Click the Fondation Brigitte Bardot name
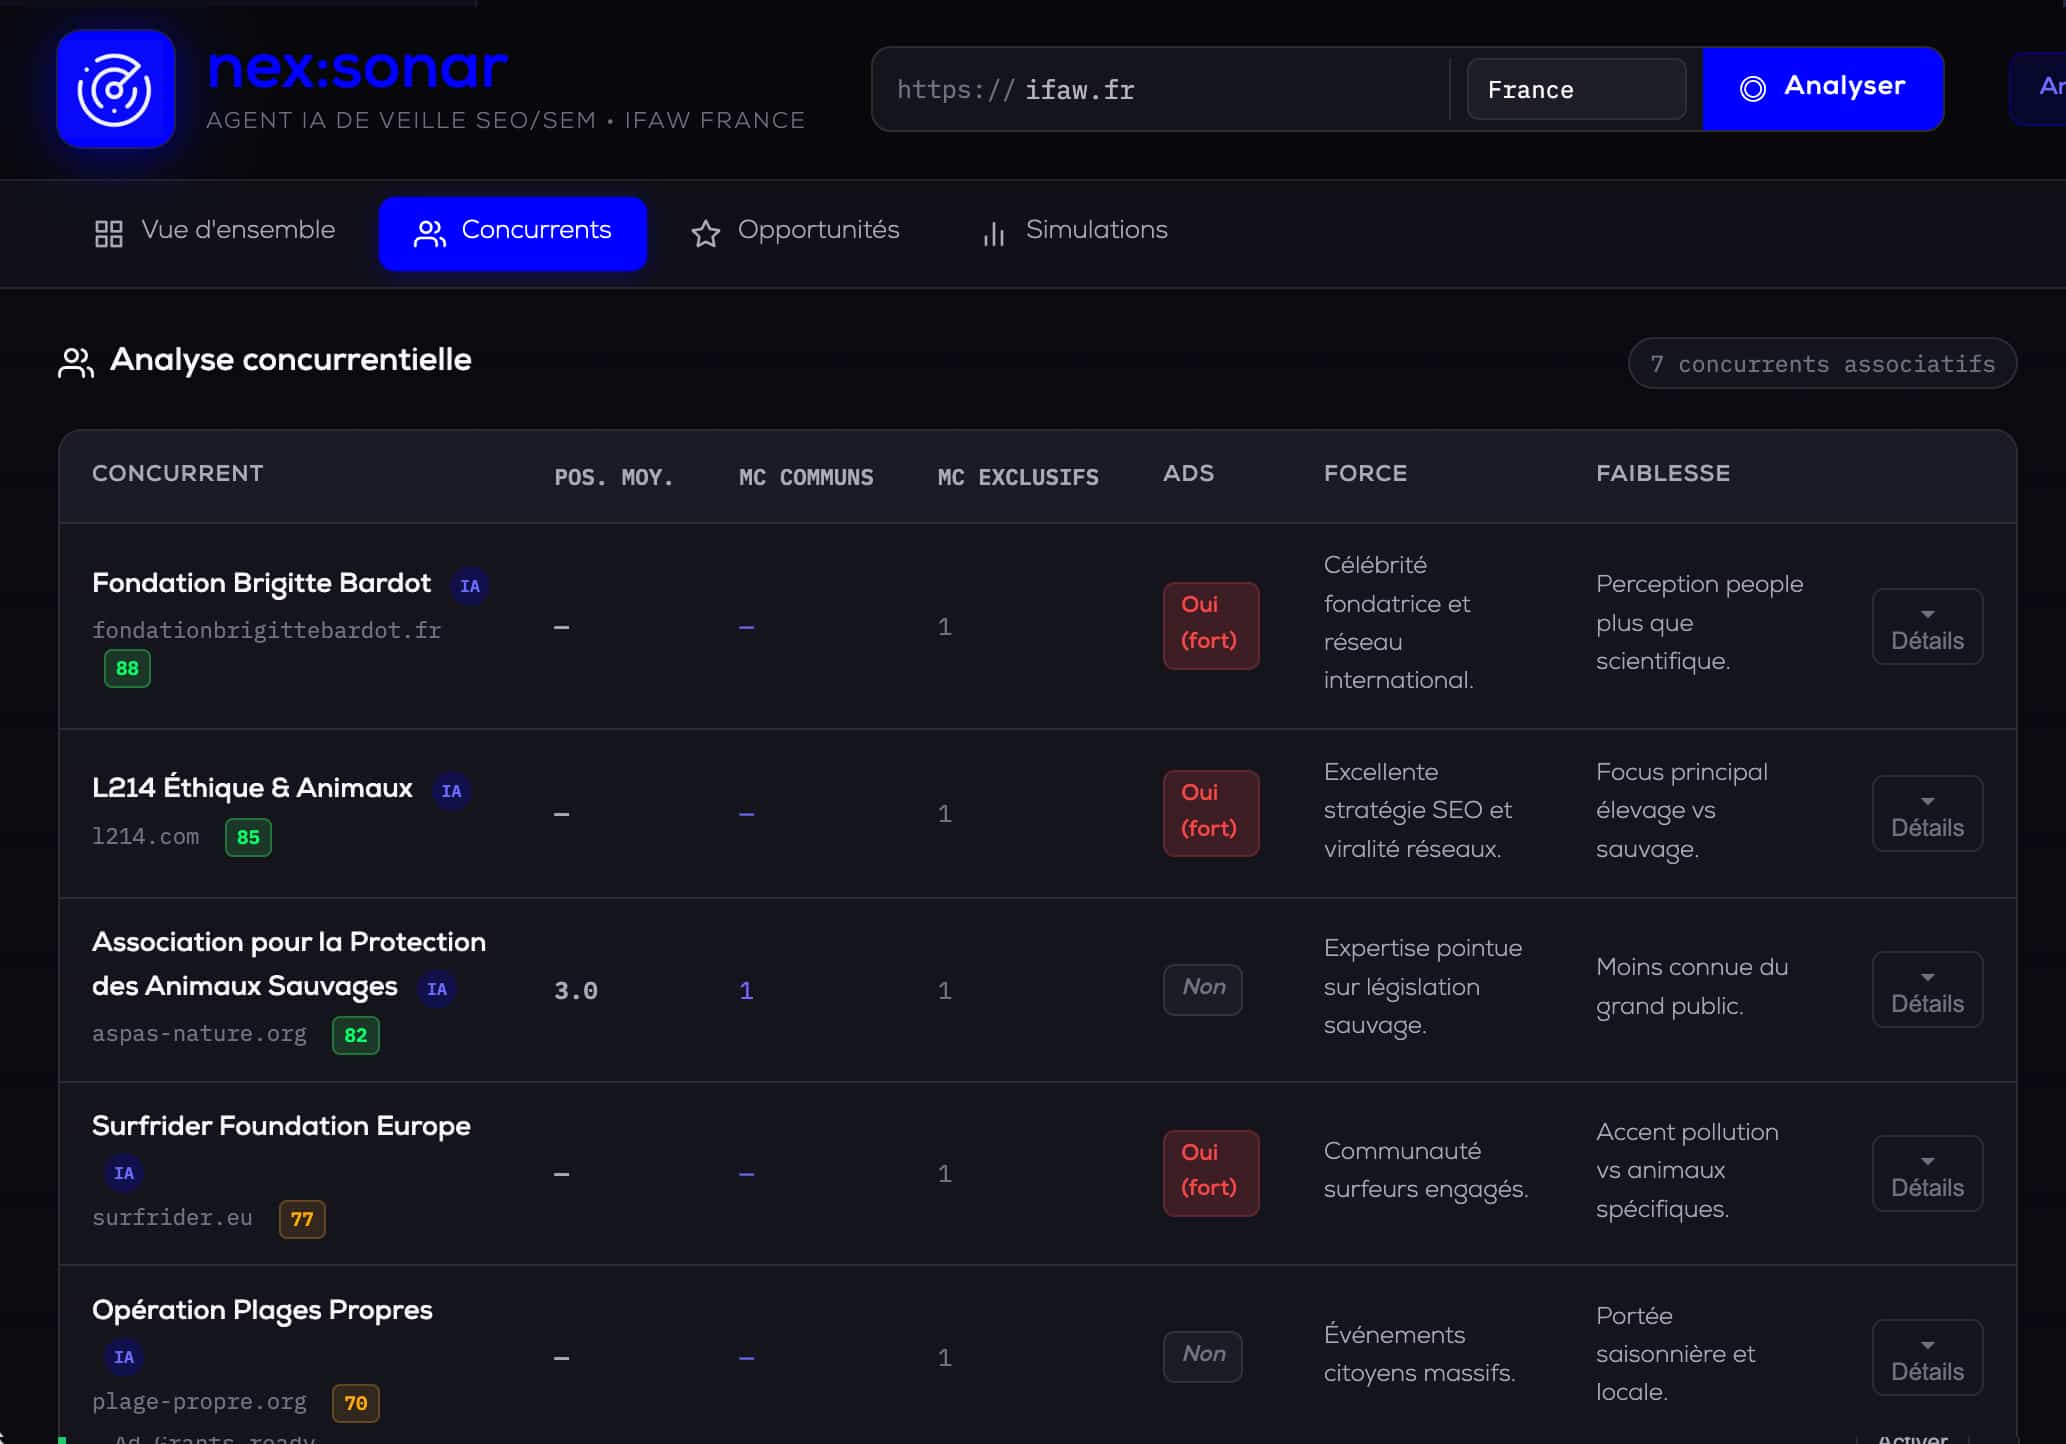 (262, 583)
